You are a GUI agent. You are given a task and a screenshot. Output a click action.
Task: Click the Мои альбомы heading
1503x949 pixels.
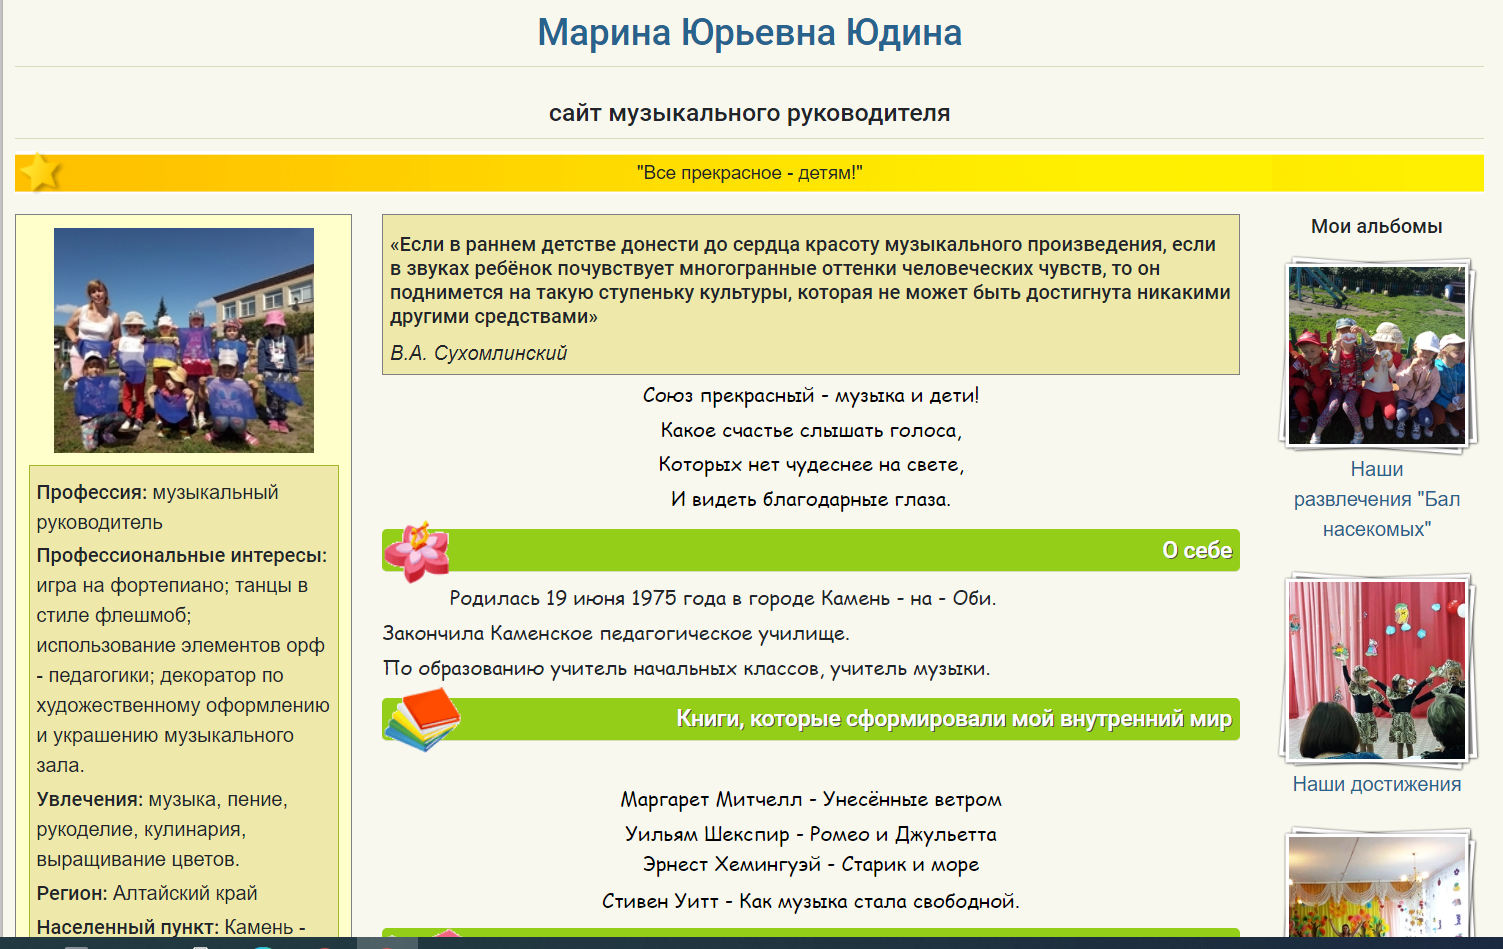click(x=1377, y=226)
